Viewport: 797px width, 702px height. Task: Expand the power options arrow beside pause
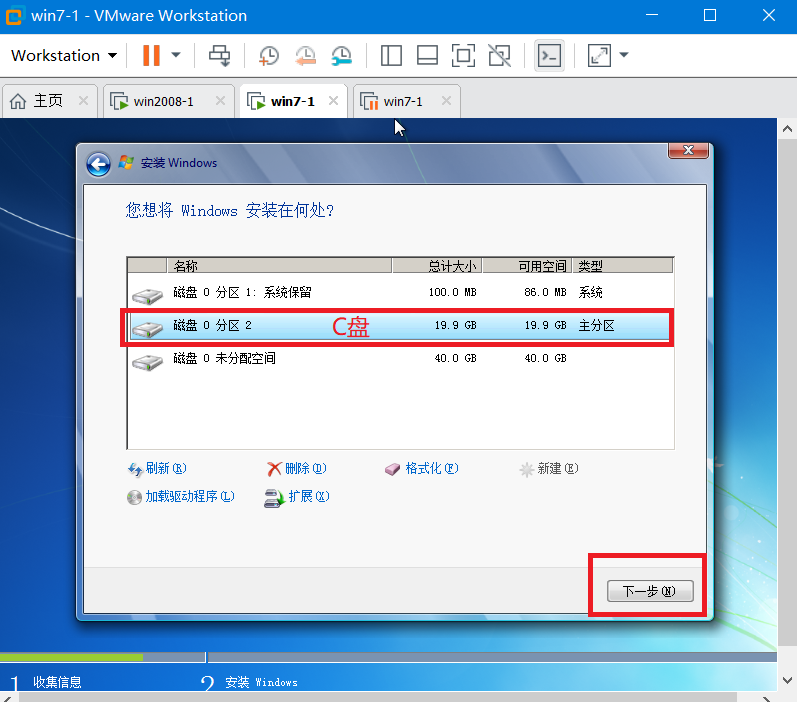coord(176,55)
